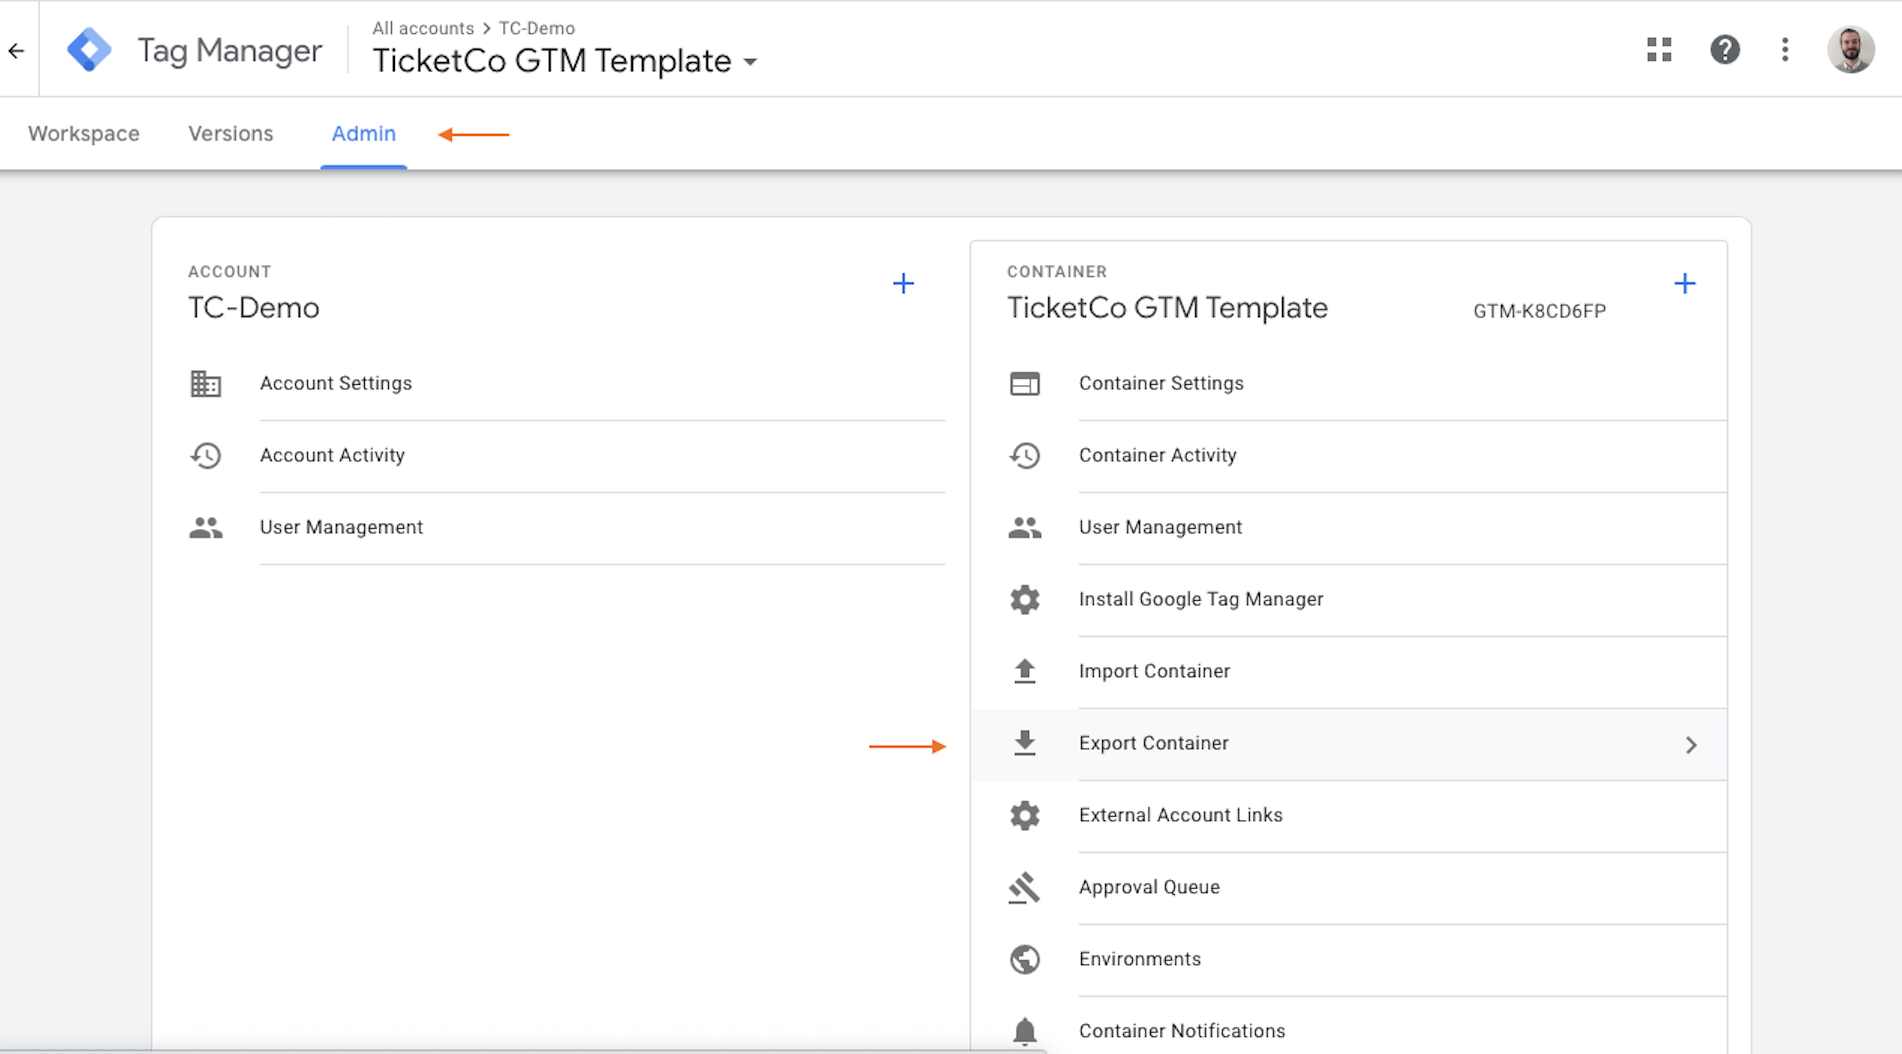Open Import Container

click(1154, 671)
